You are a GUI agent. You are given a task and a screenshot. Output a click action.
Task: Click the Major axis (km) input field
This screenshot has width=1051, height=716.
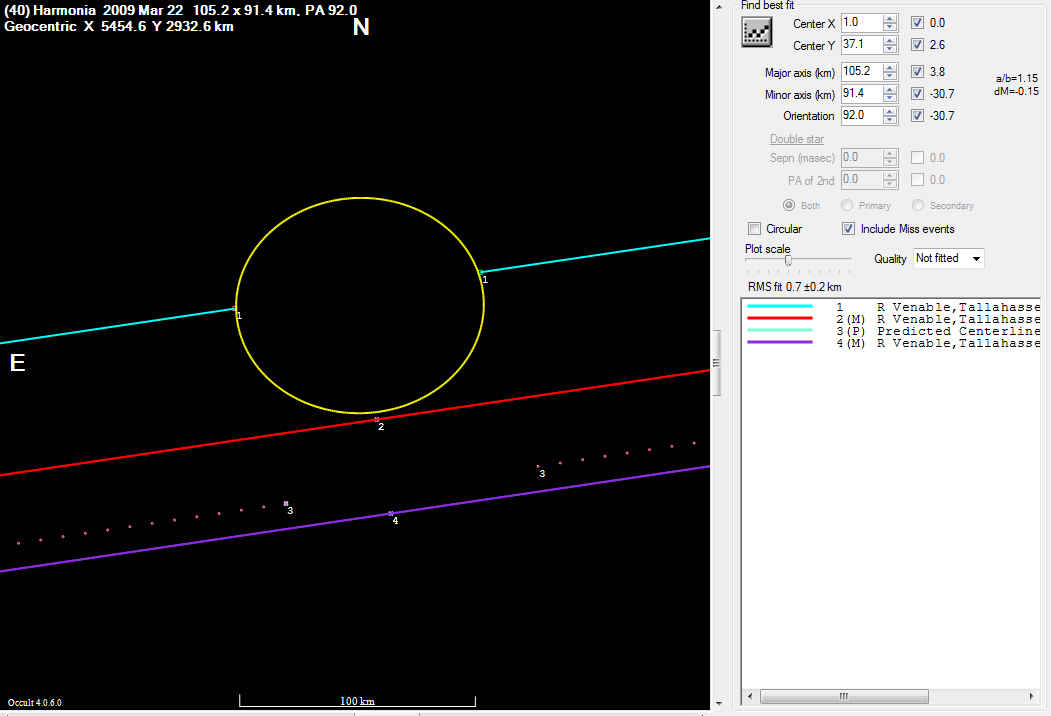pyautogui.click(x=862, y=71)
